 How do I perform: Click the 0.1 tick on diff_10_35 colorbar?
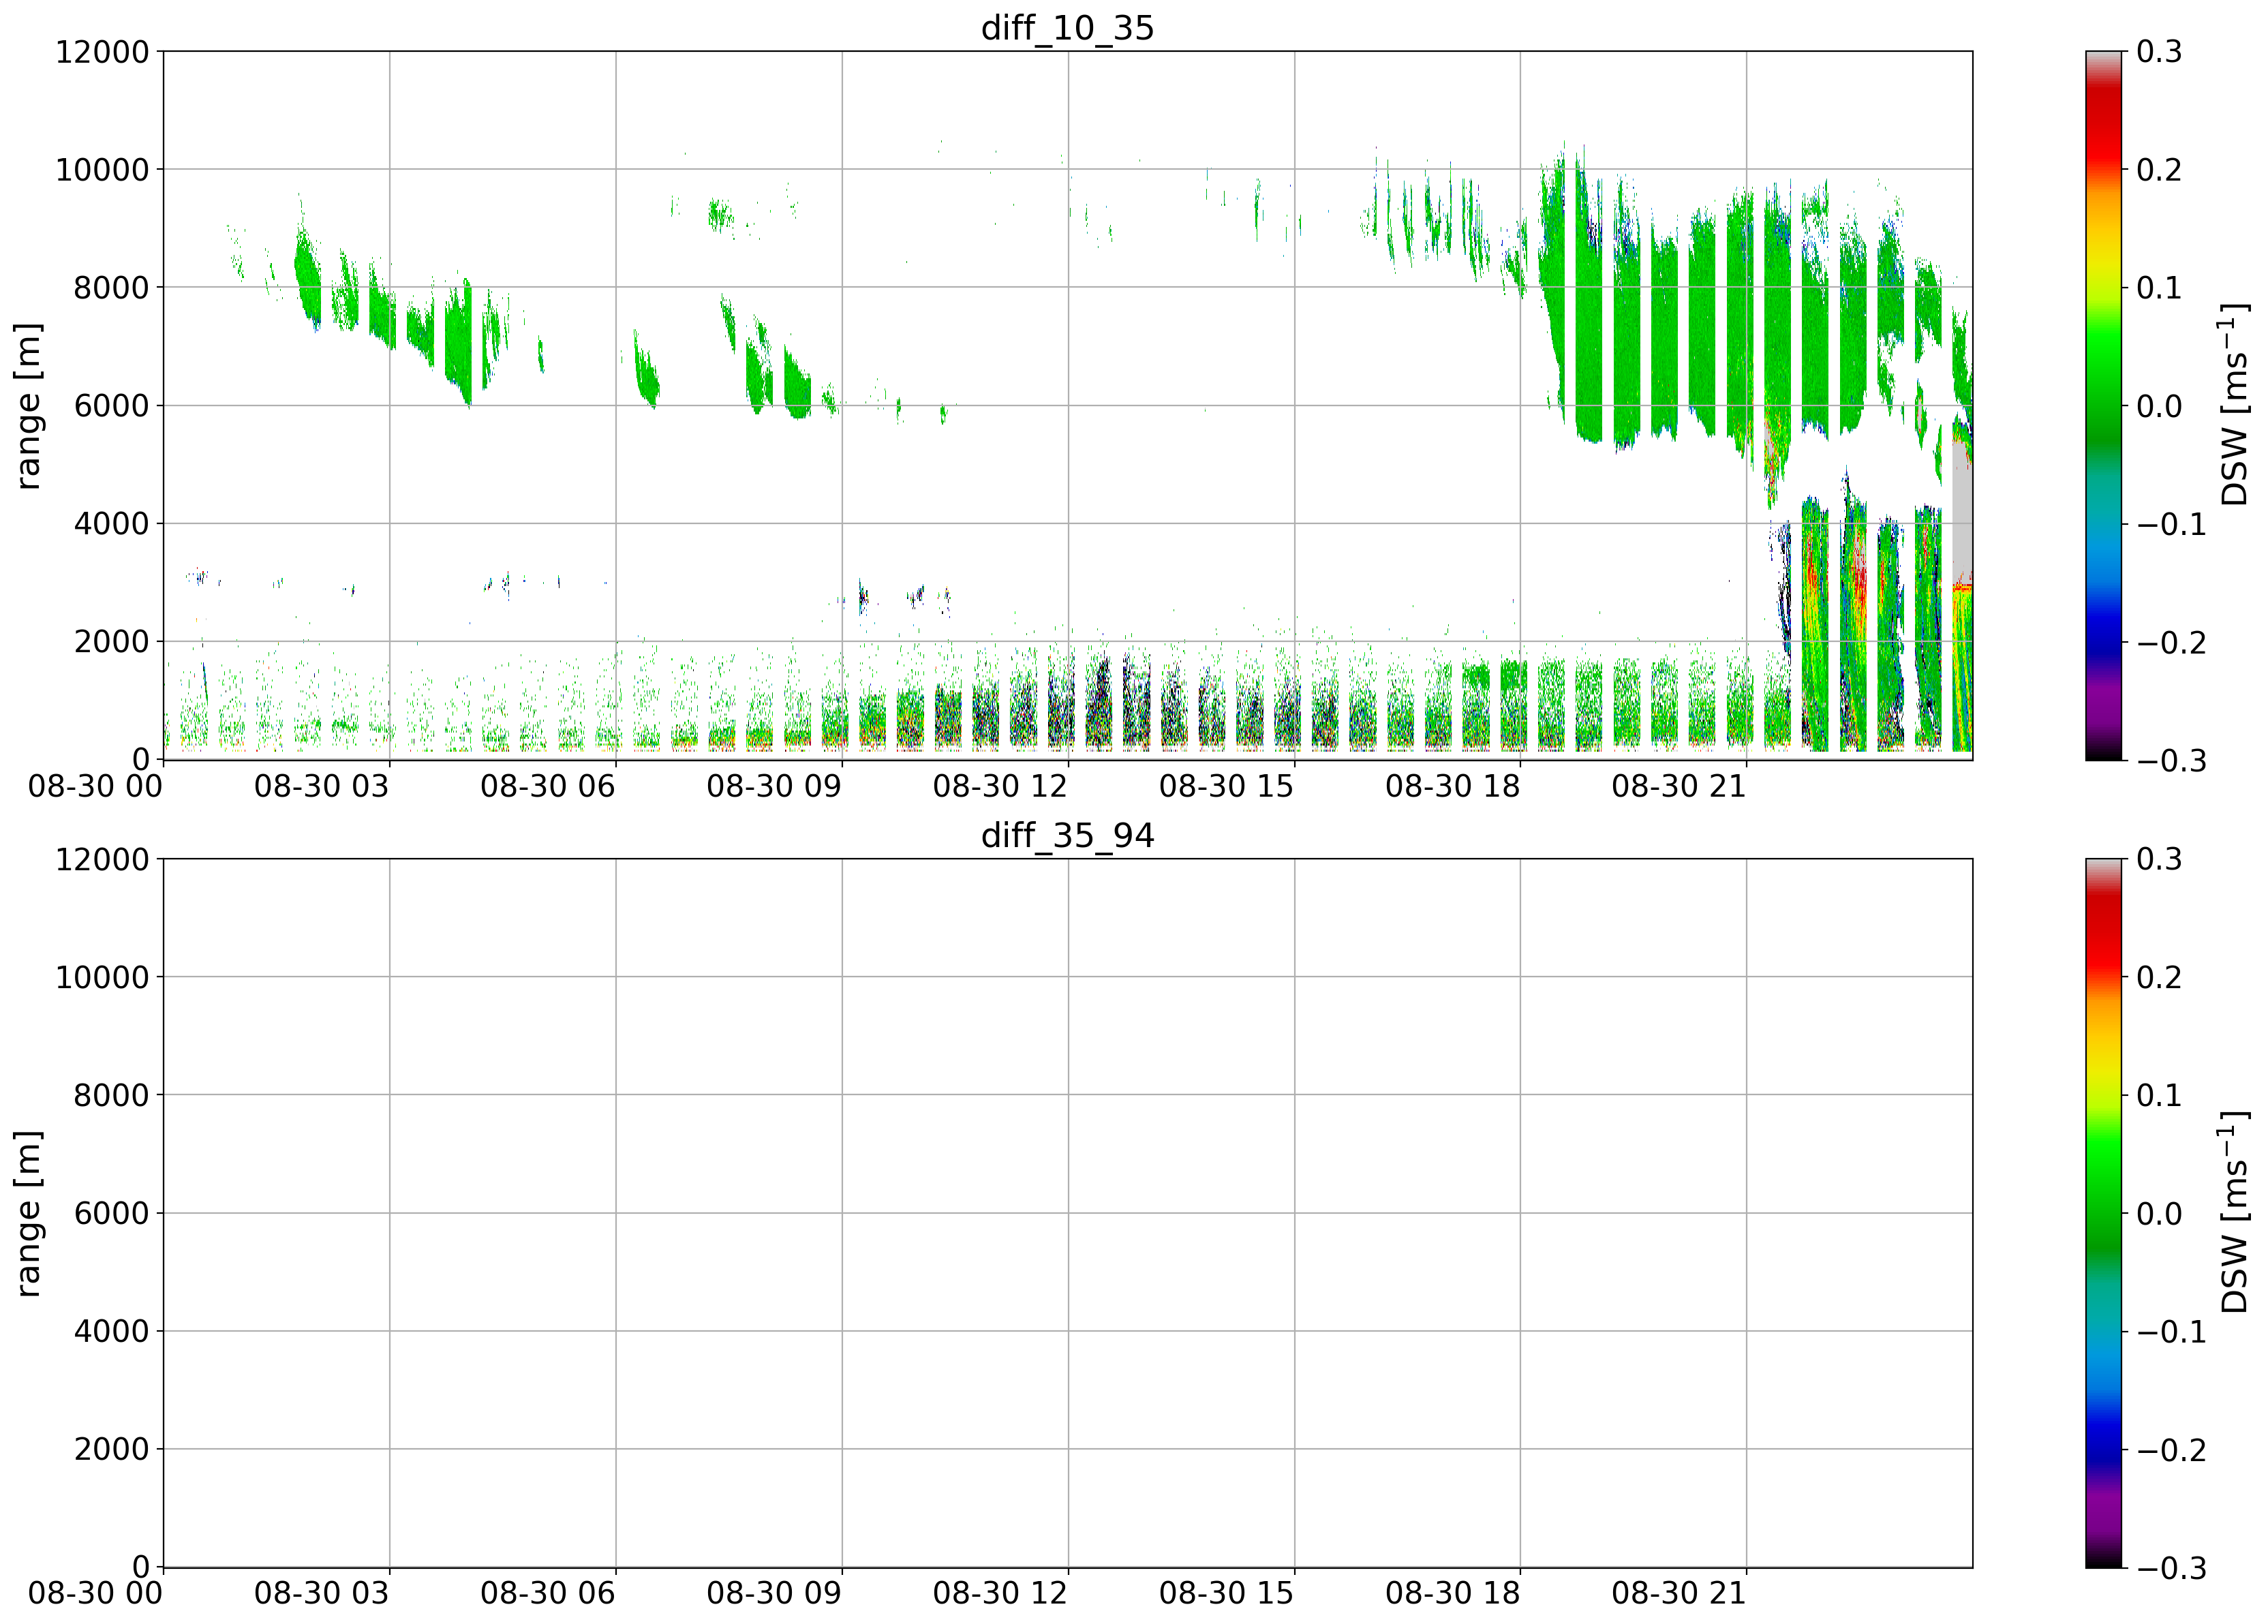[2159, 288]
